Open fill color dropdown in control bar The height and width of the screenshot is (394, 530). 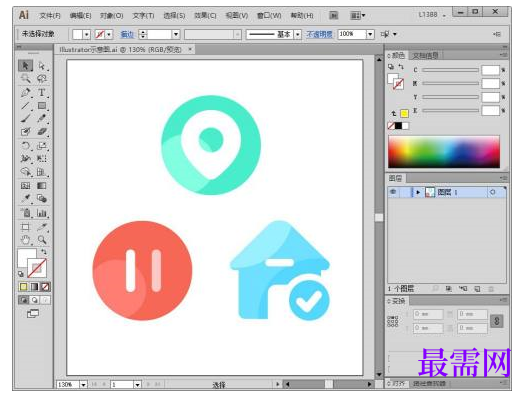(x=87, y=34)
